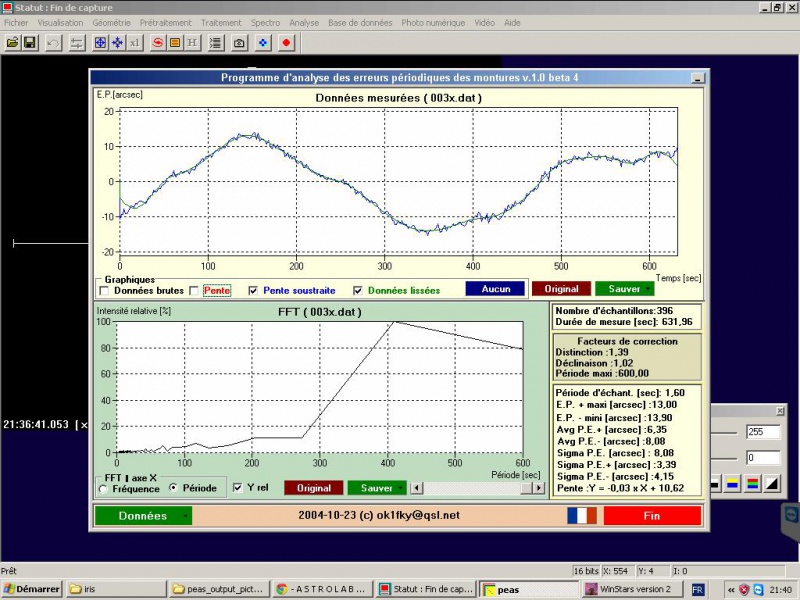Open the Analyse menu

(x=304, y=23)
